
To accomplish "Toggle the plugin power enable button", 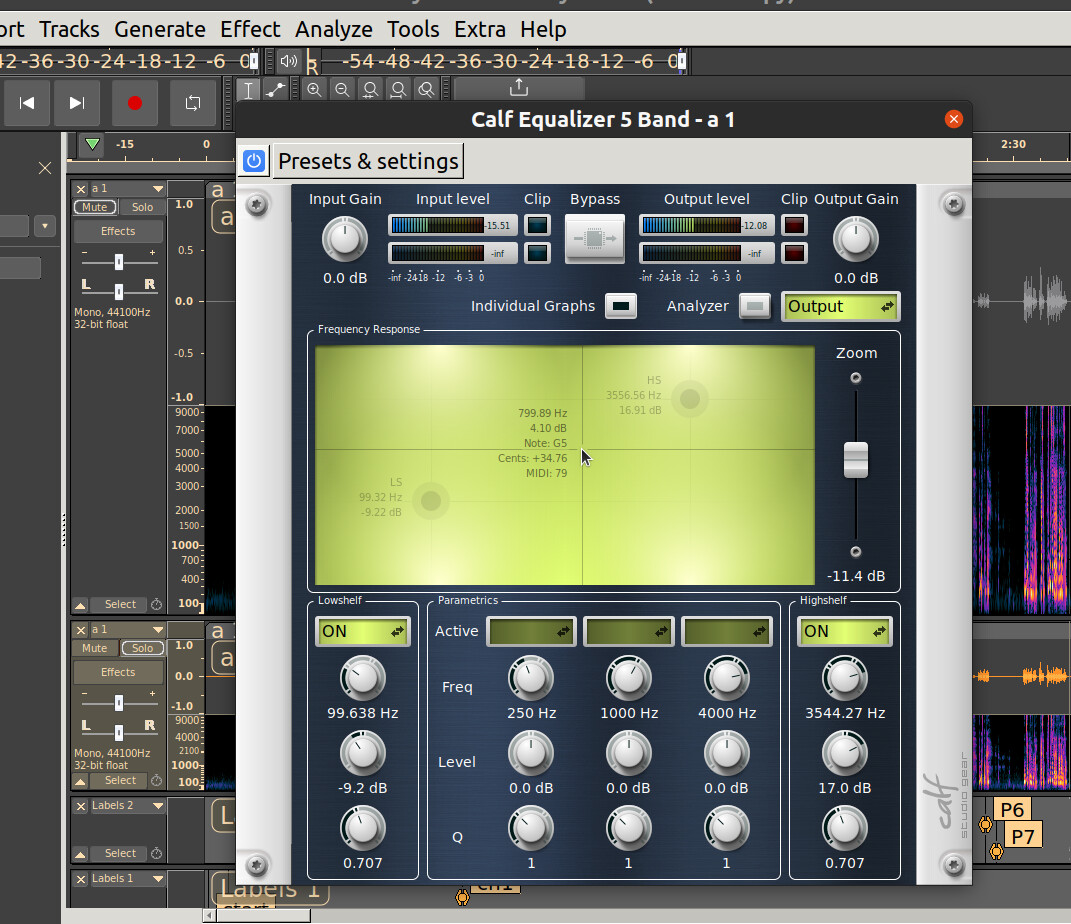I will [254, 161].
